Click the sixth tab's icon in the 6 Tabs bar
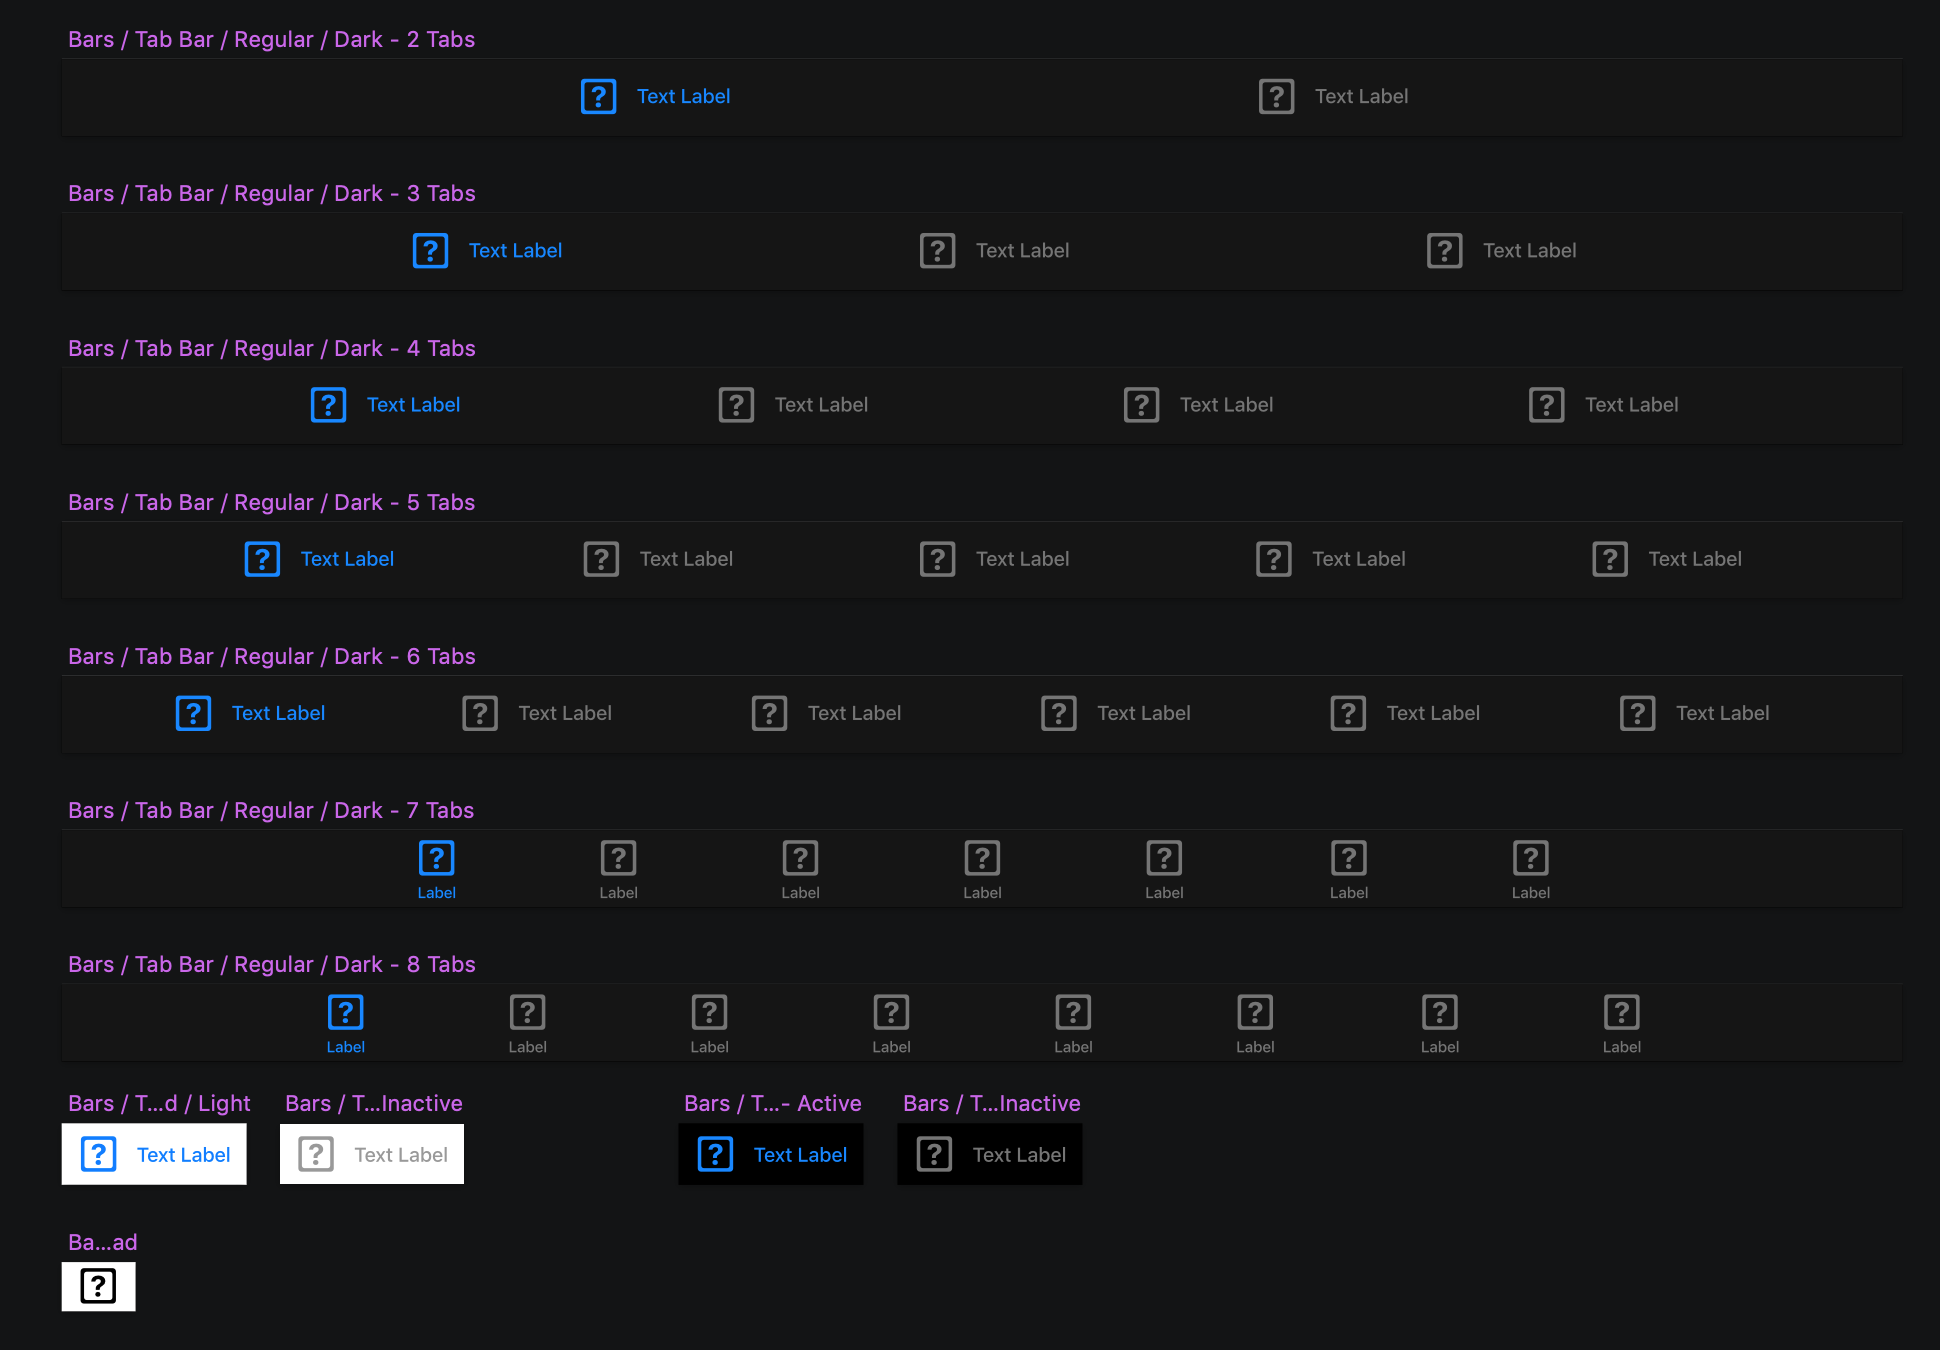Viewport: 1940px width, 1350px height. click(1637, 713)
